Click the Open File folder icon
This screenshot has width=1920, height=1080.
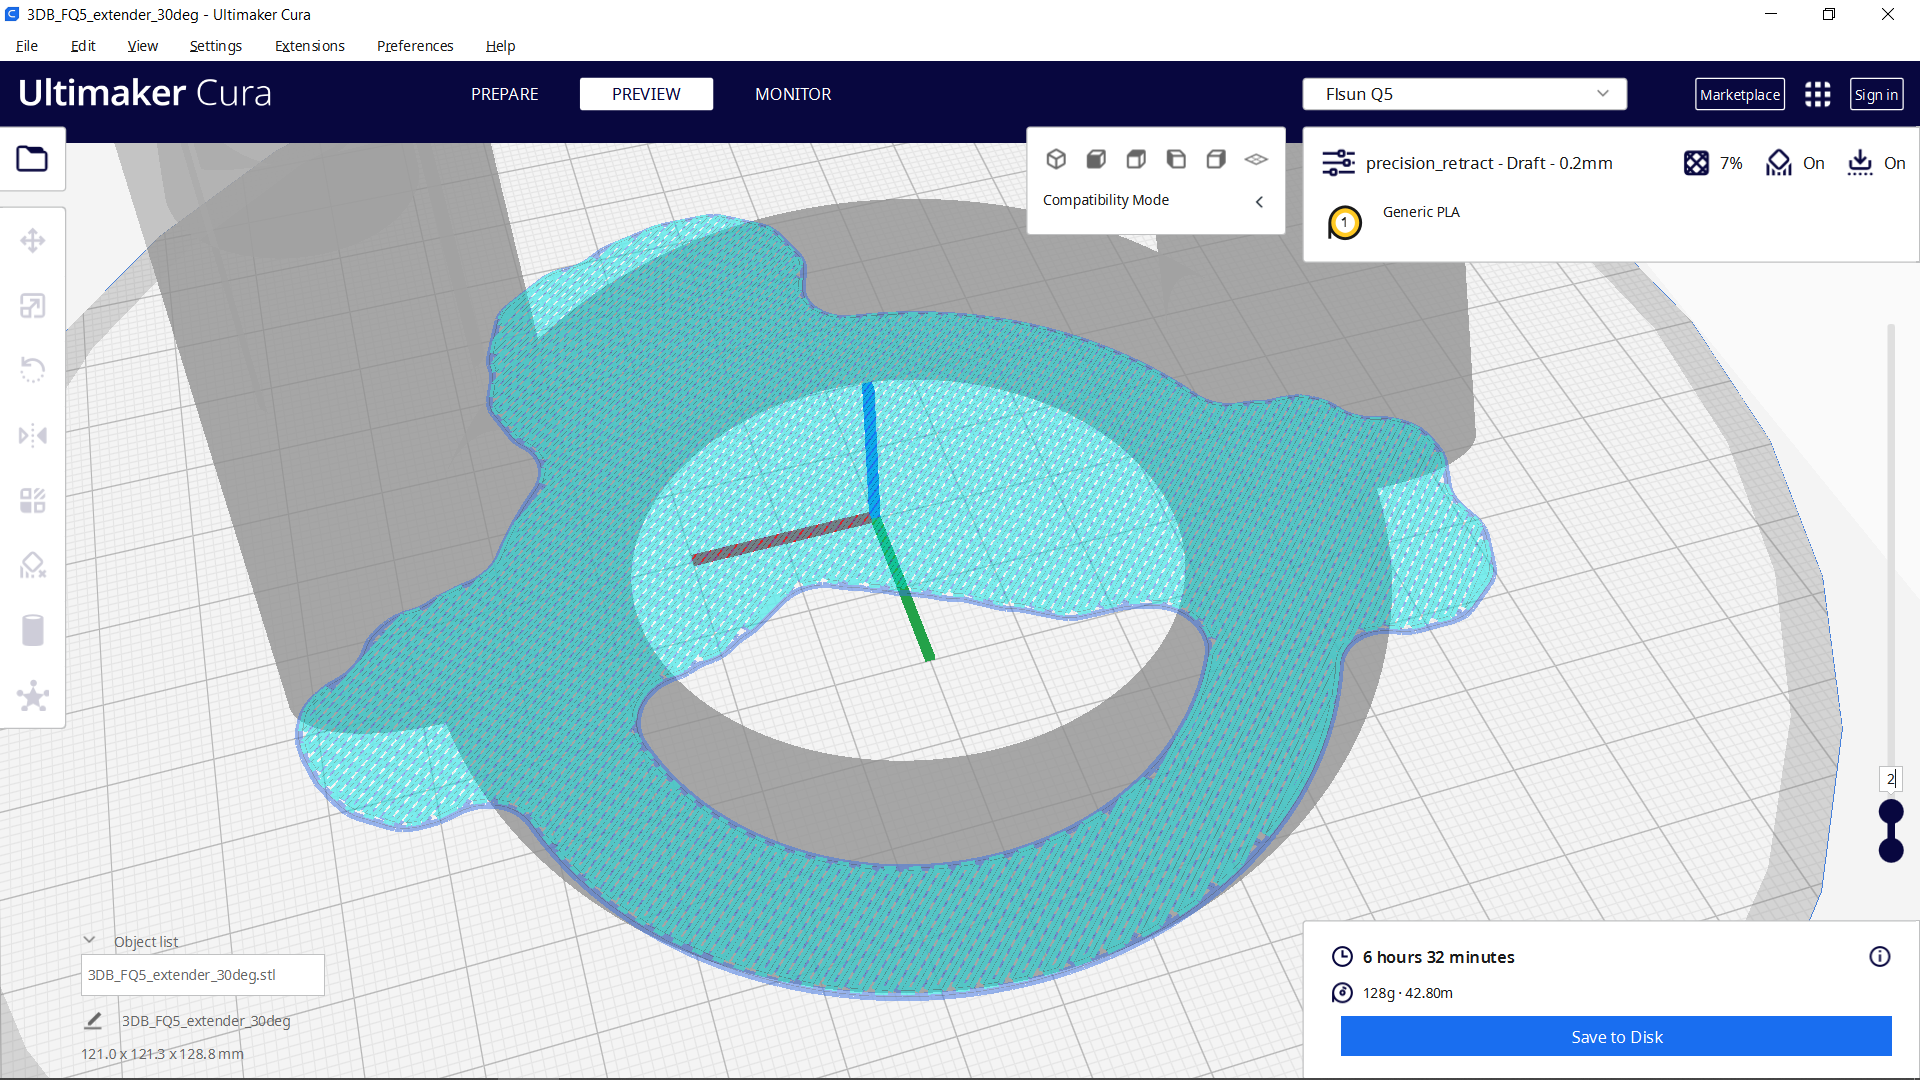32,158
